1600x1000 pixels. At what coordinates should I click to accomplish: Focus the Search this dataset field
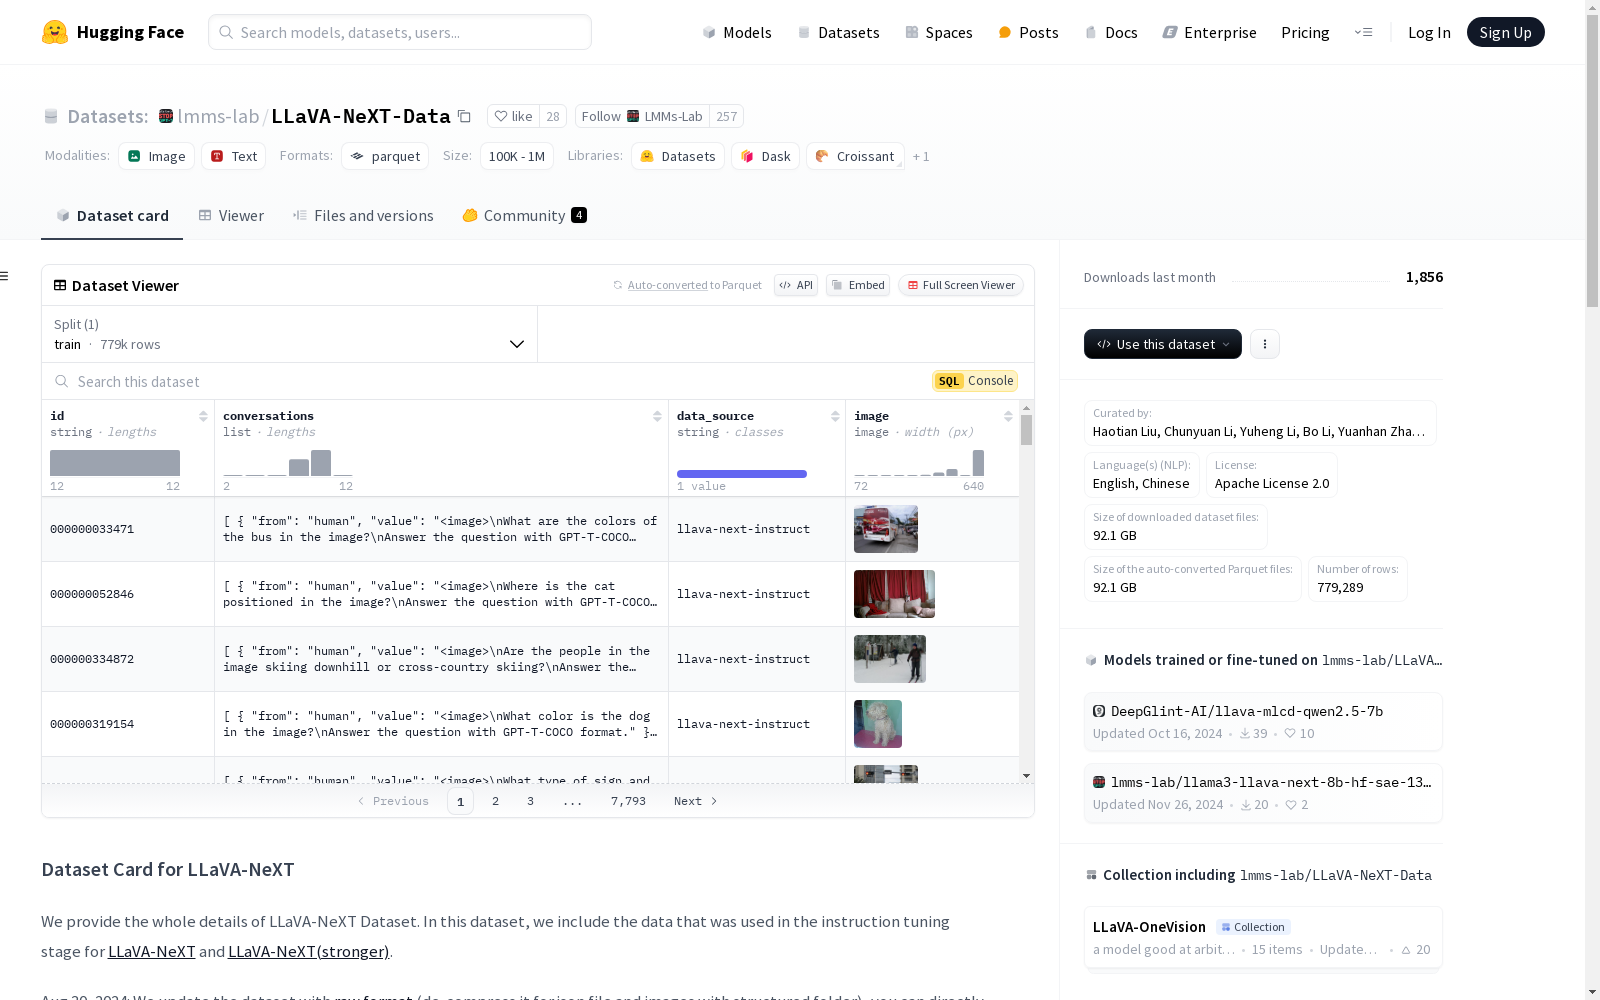(x=485, y=381)
